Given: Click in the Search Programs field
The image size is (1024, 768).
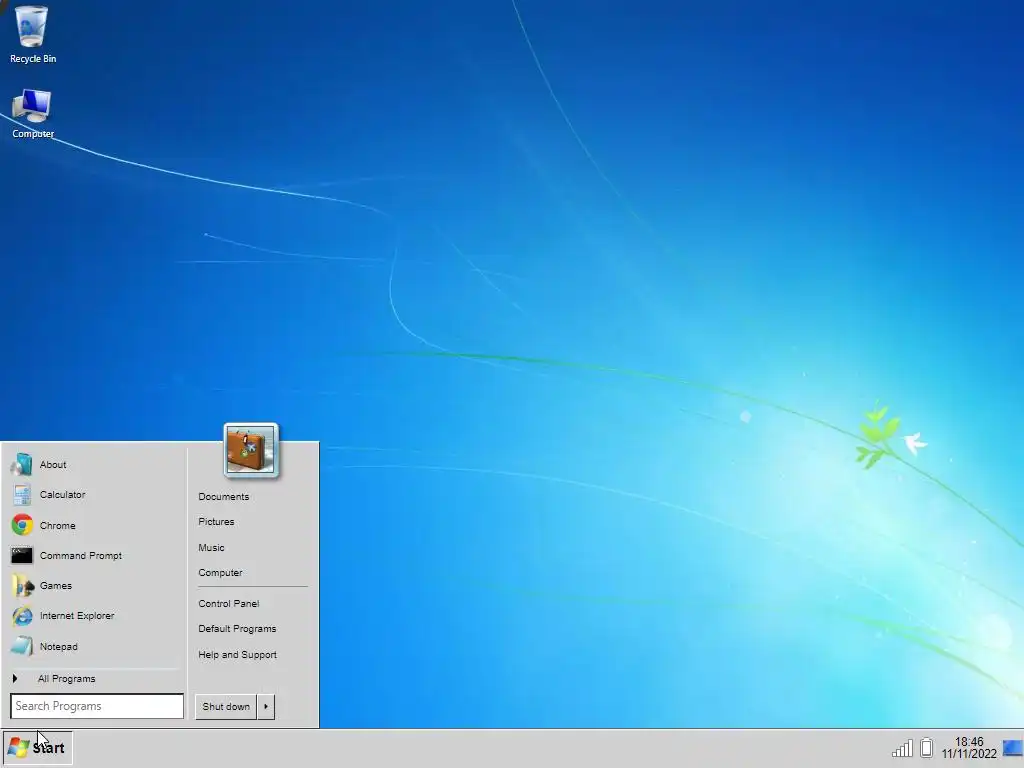Looking at the screenshot, I should click(x=97, y=706).
